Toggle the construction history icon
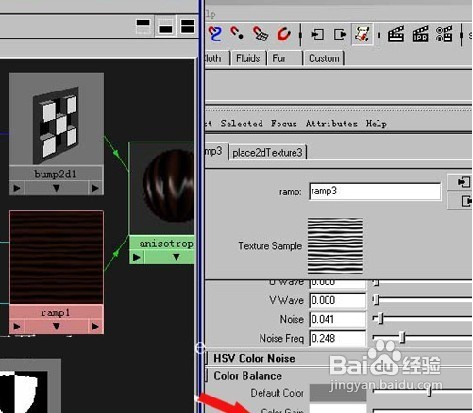 pyautogui.click(x=362, y=34)
